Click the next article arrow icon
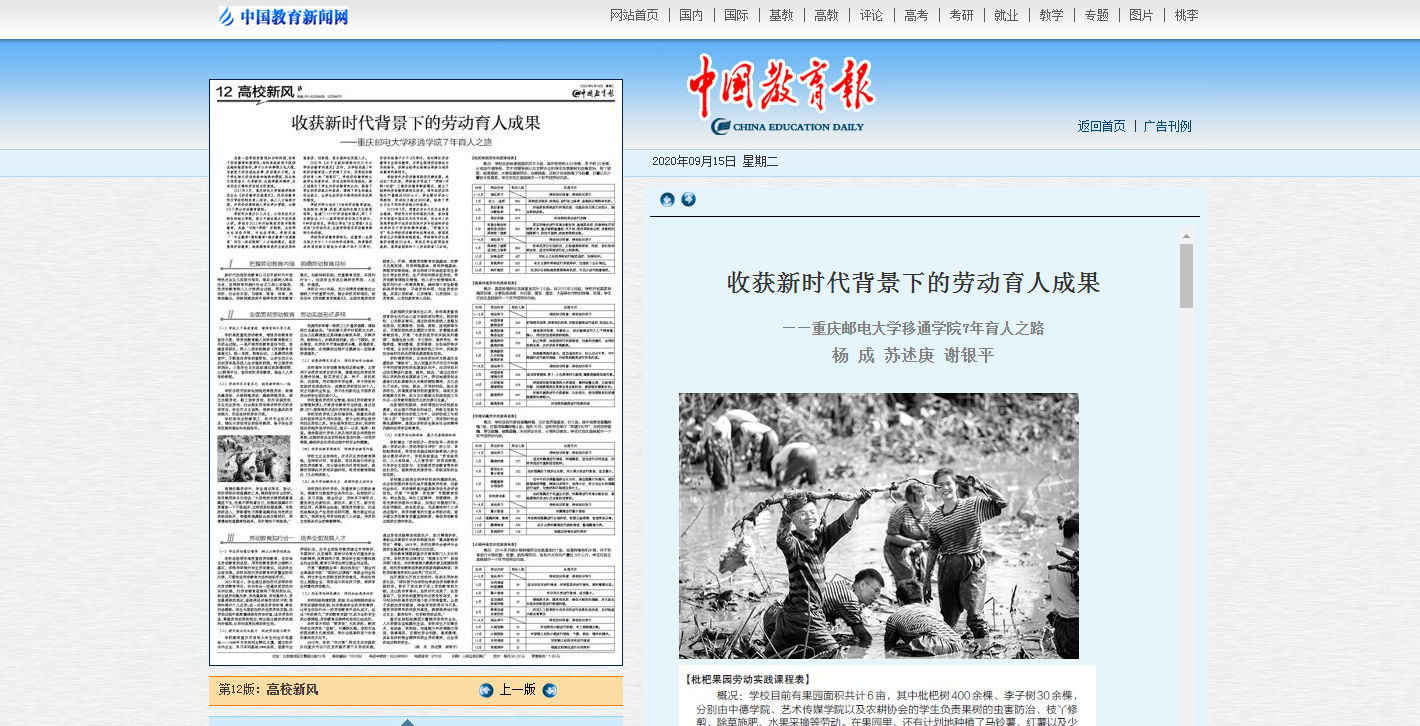Screen dimensions: 1420x726 (688, 199)
